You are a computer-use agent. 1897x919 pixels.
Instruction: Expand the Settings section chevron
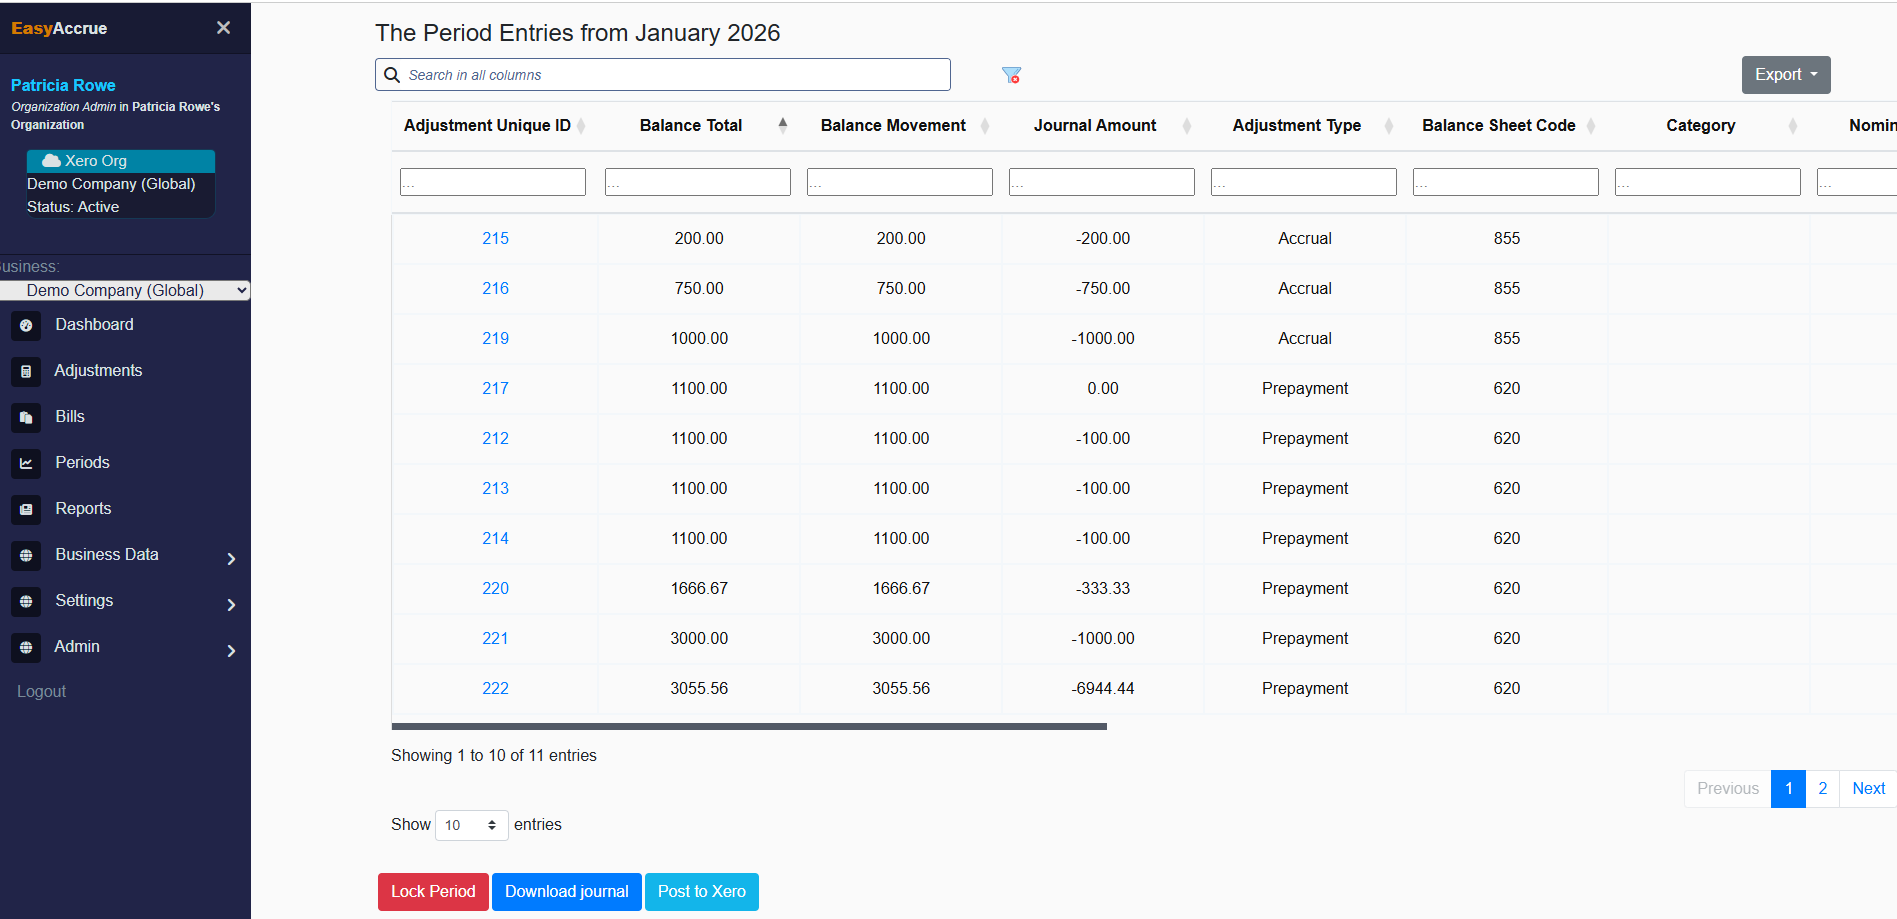click(231, 604)
